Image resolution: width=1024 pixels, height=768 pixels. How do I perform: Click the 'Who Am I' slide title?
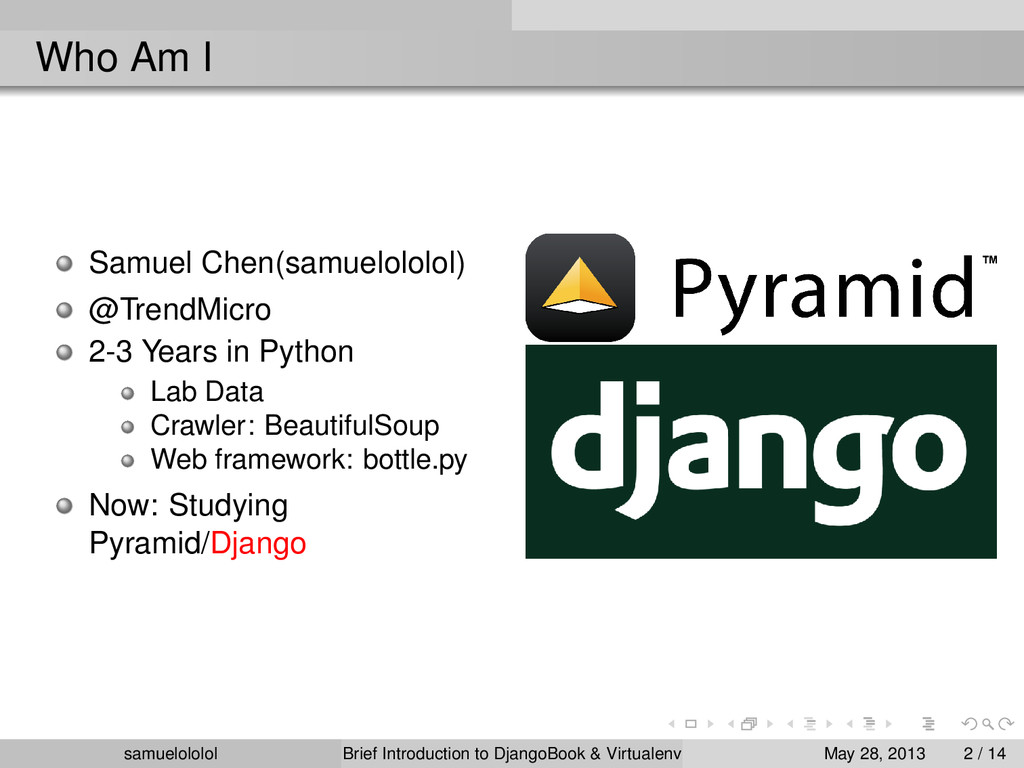124,57
